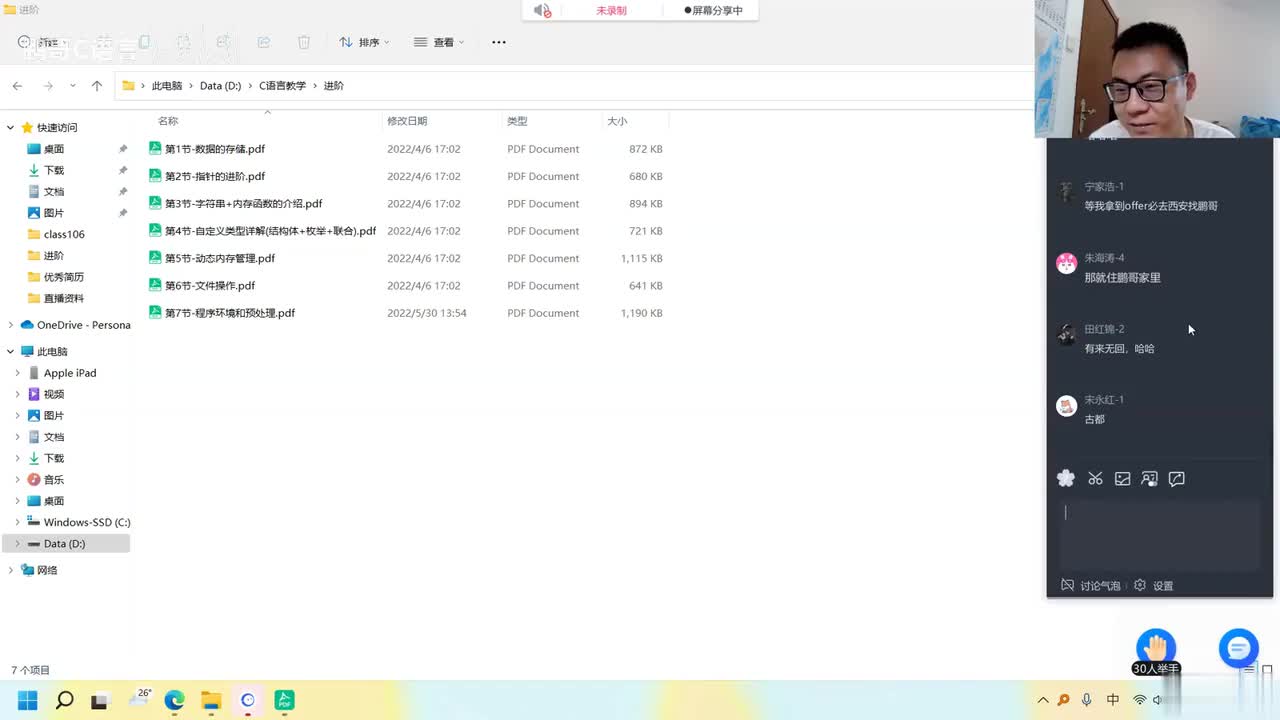Open the emoji flower icon in chat panel

[1066, 479]
